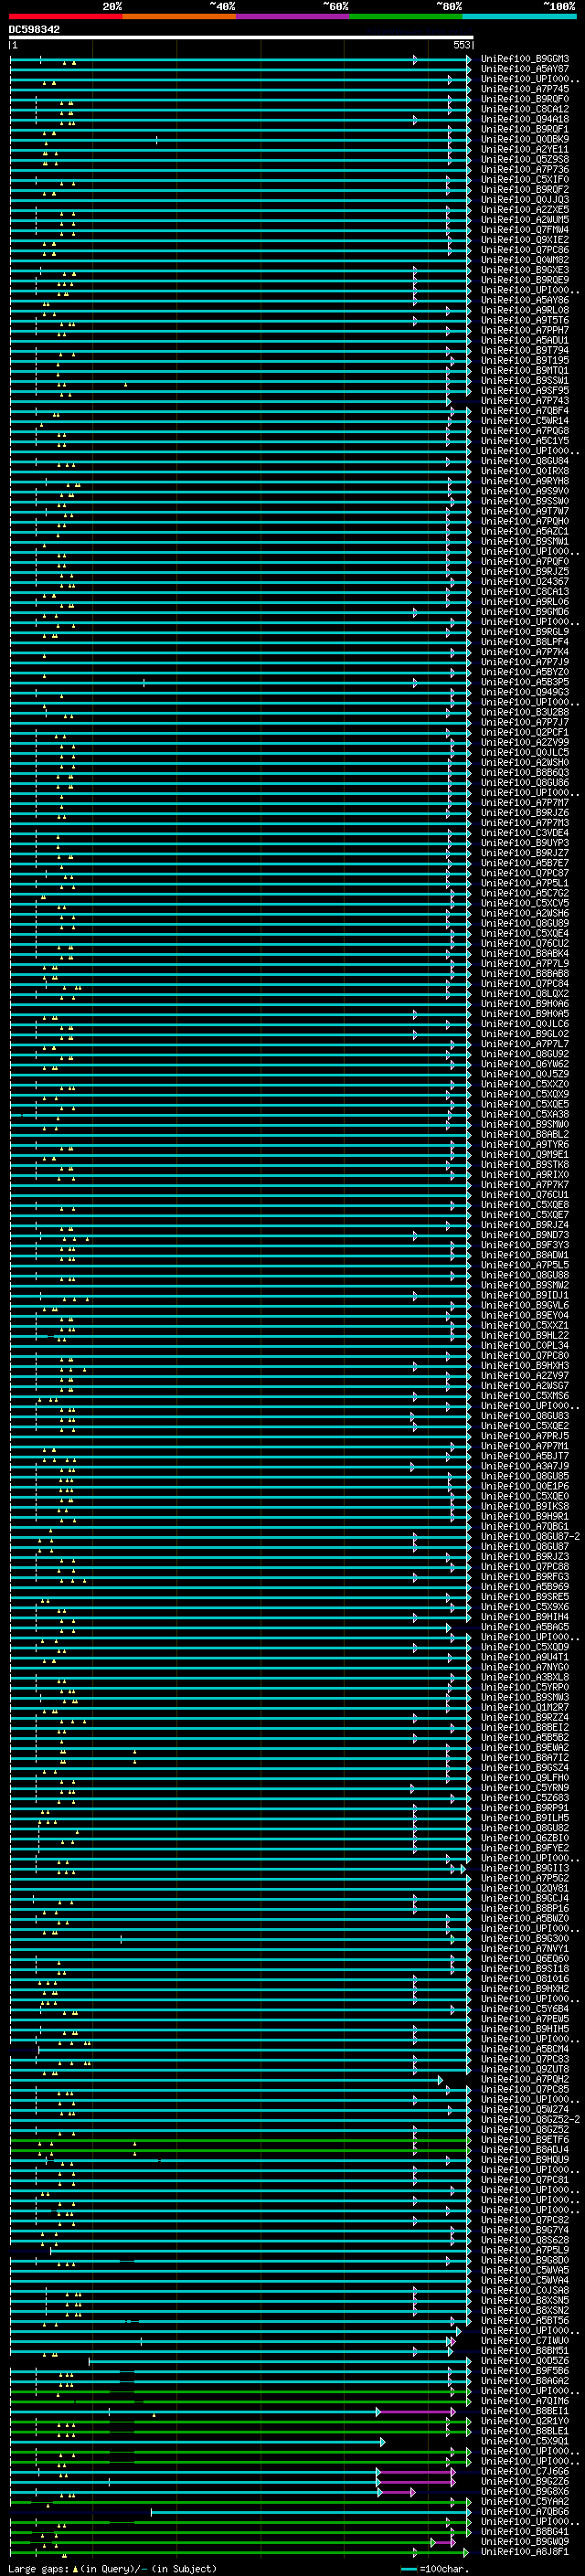Click the yellow large gaps triangle in the legend
Image resolution: width=585 pixels, height=2576 pixels.
coord(75,2568)
